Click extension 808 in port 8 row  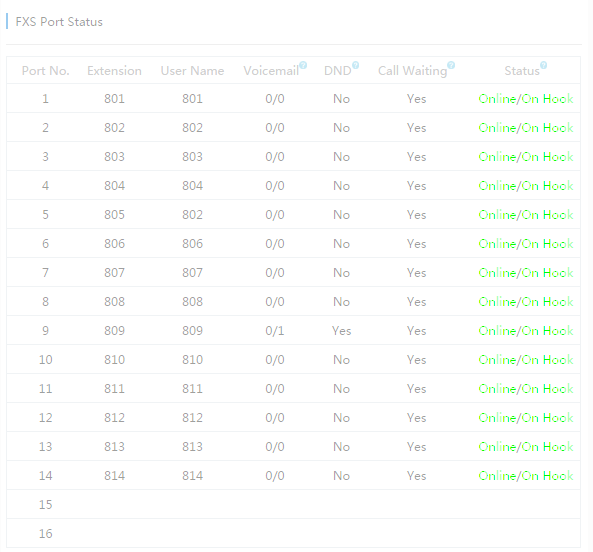pos(114,302)
